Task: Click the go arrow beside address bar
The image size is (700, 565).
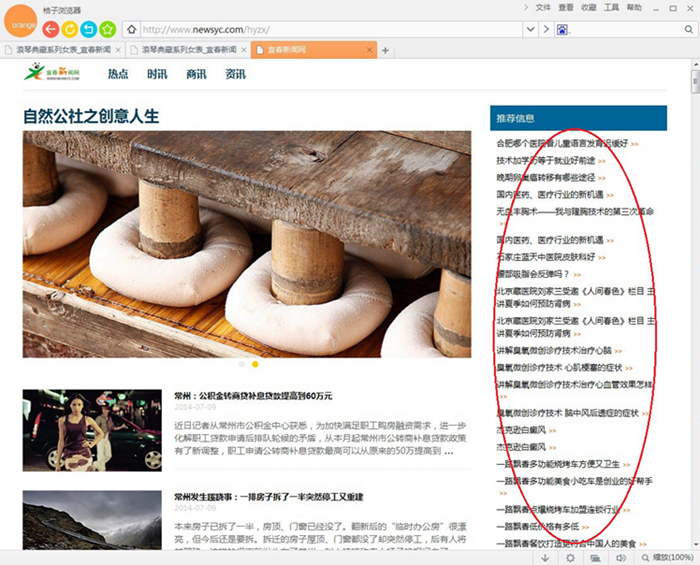Action: coord(546,29)
